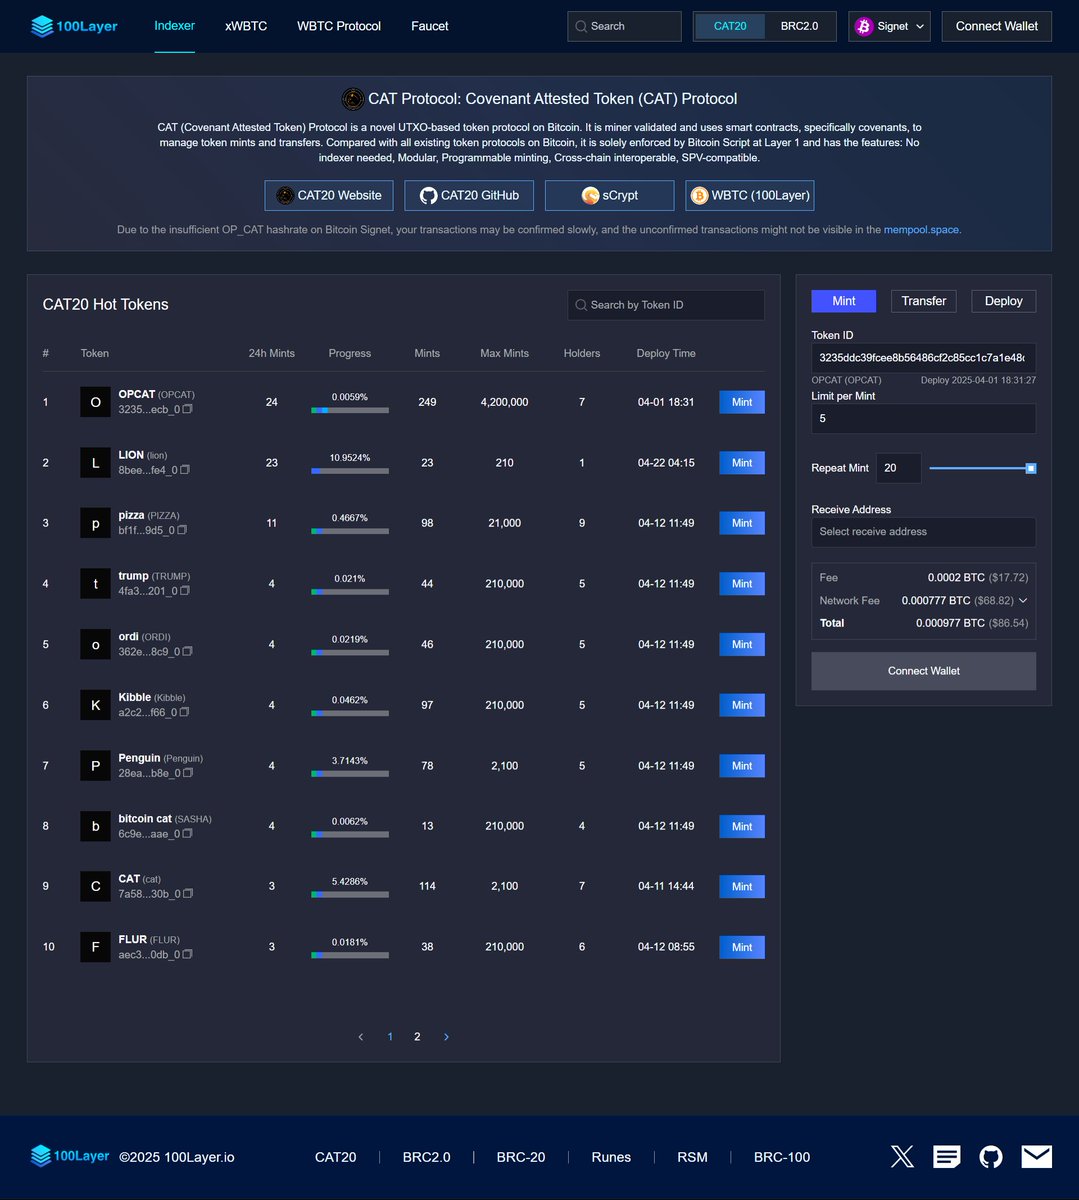Open the Faucet tab
Viewport: 1079px width, 1200px height.
click(x=430, y=26)
